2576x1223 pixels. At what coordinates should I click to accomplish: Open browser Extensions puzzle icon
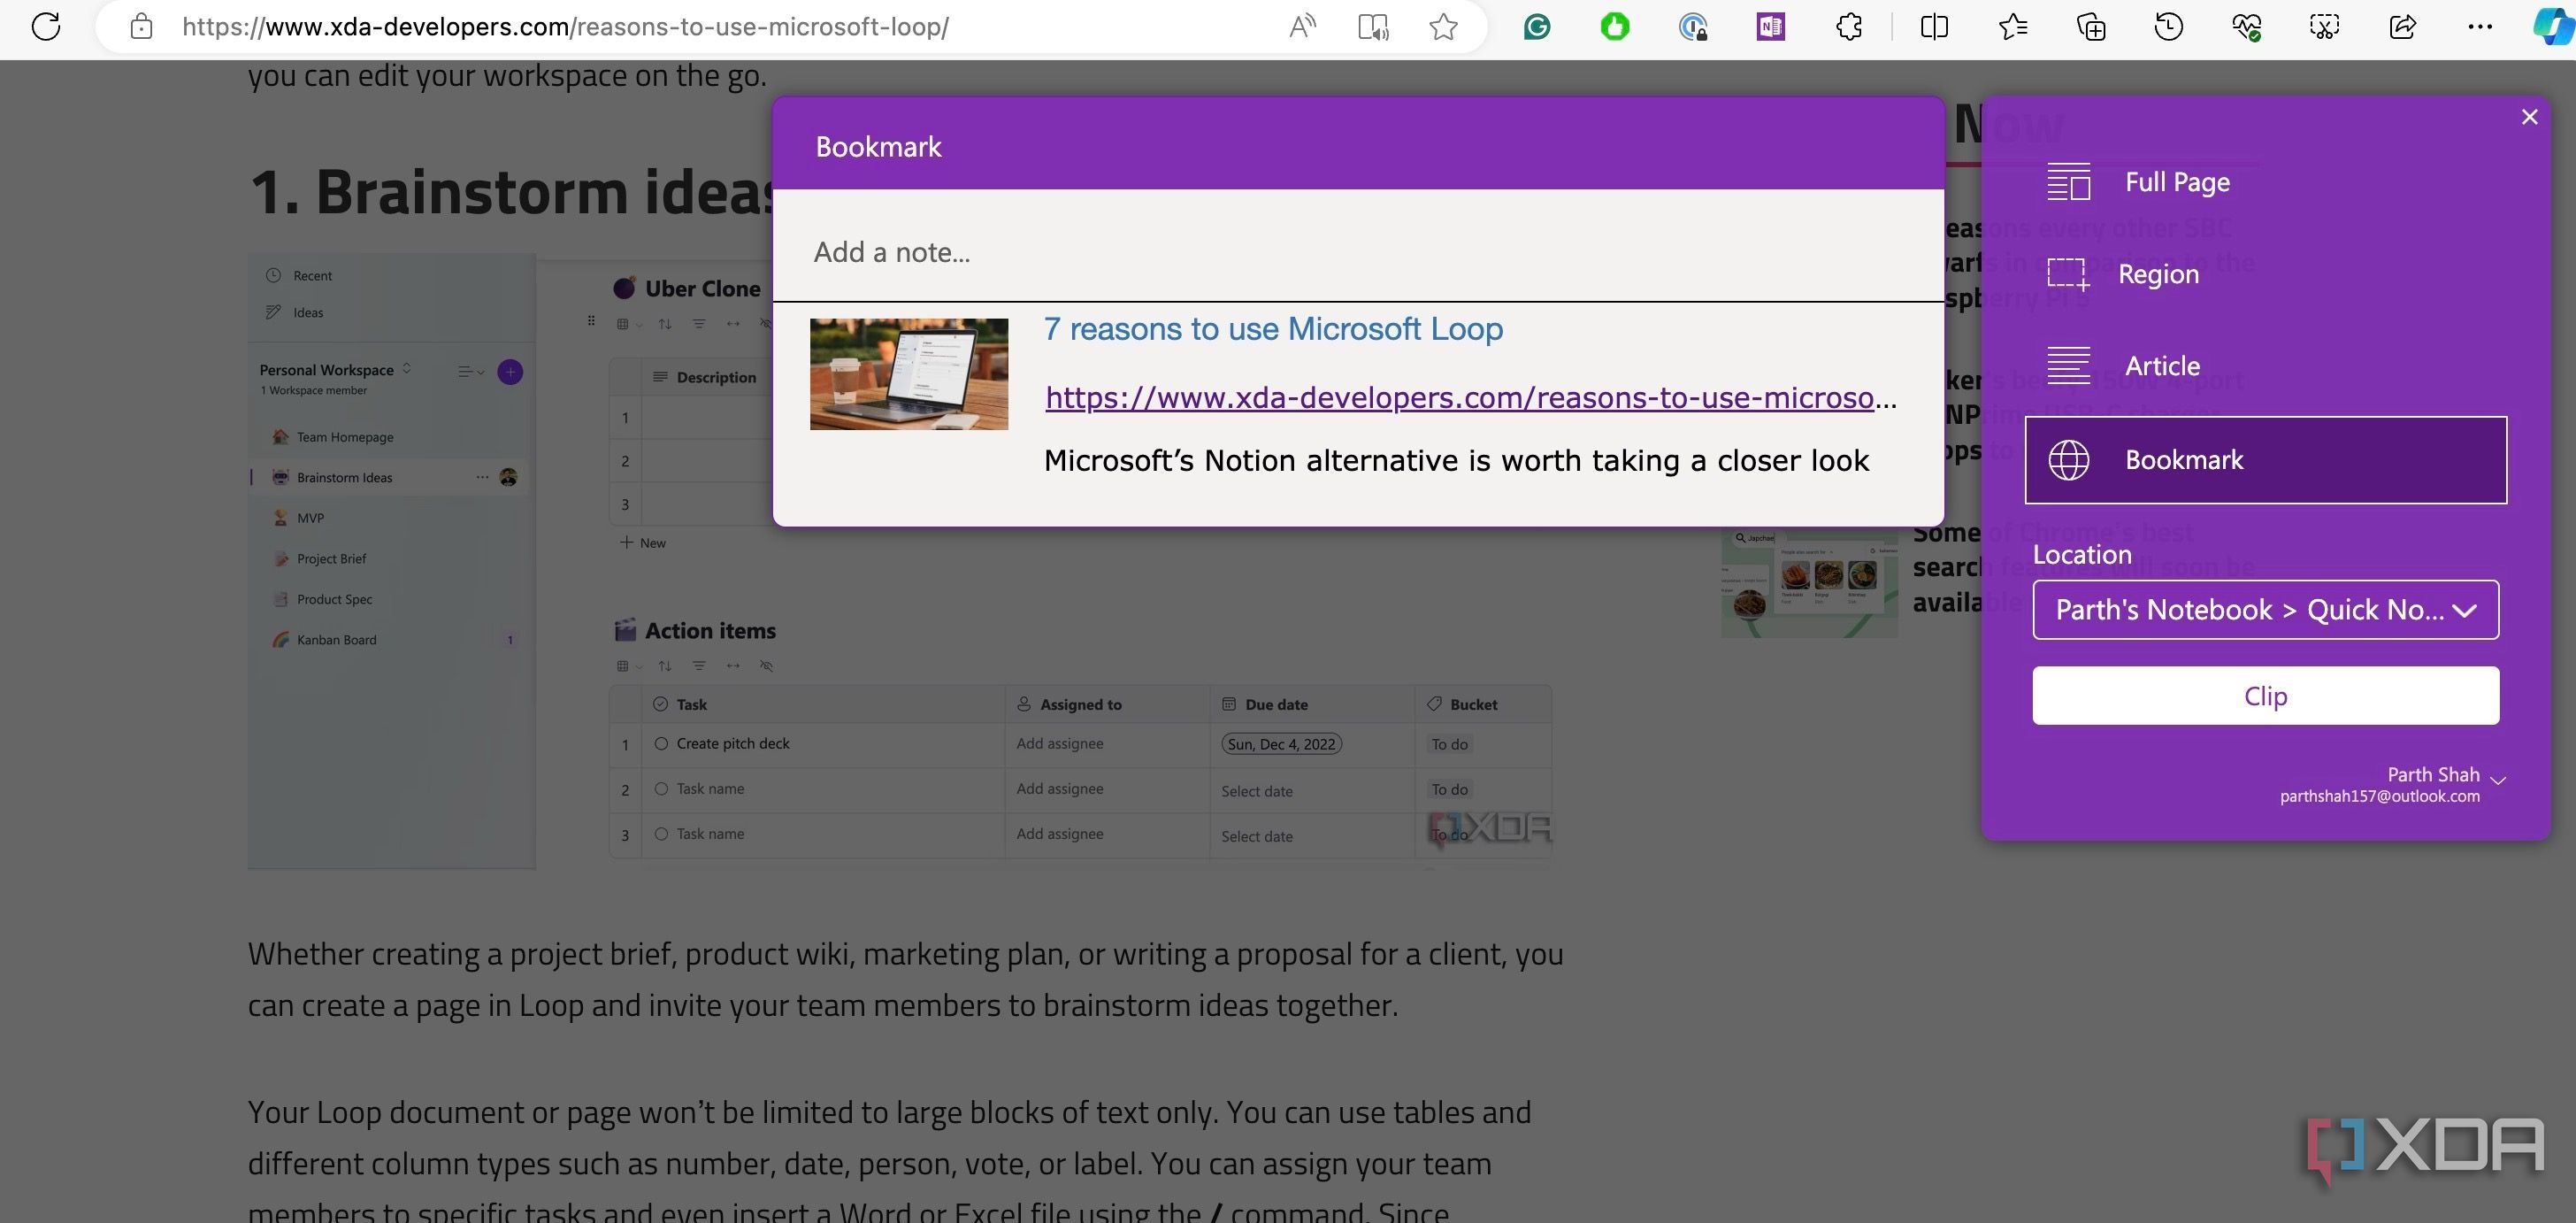click(1849, 26)
